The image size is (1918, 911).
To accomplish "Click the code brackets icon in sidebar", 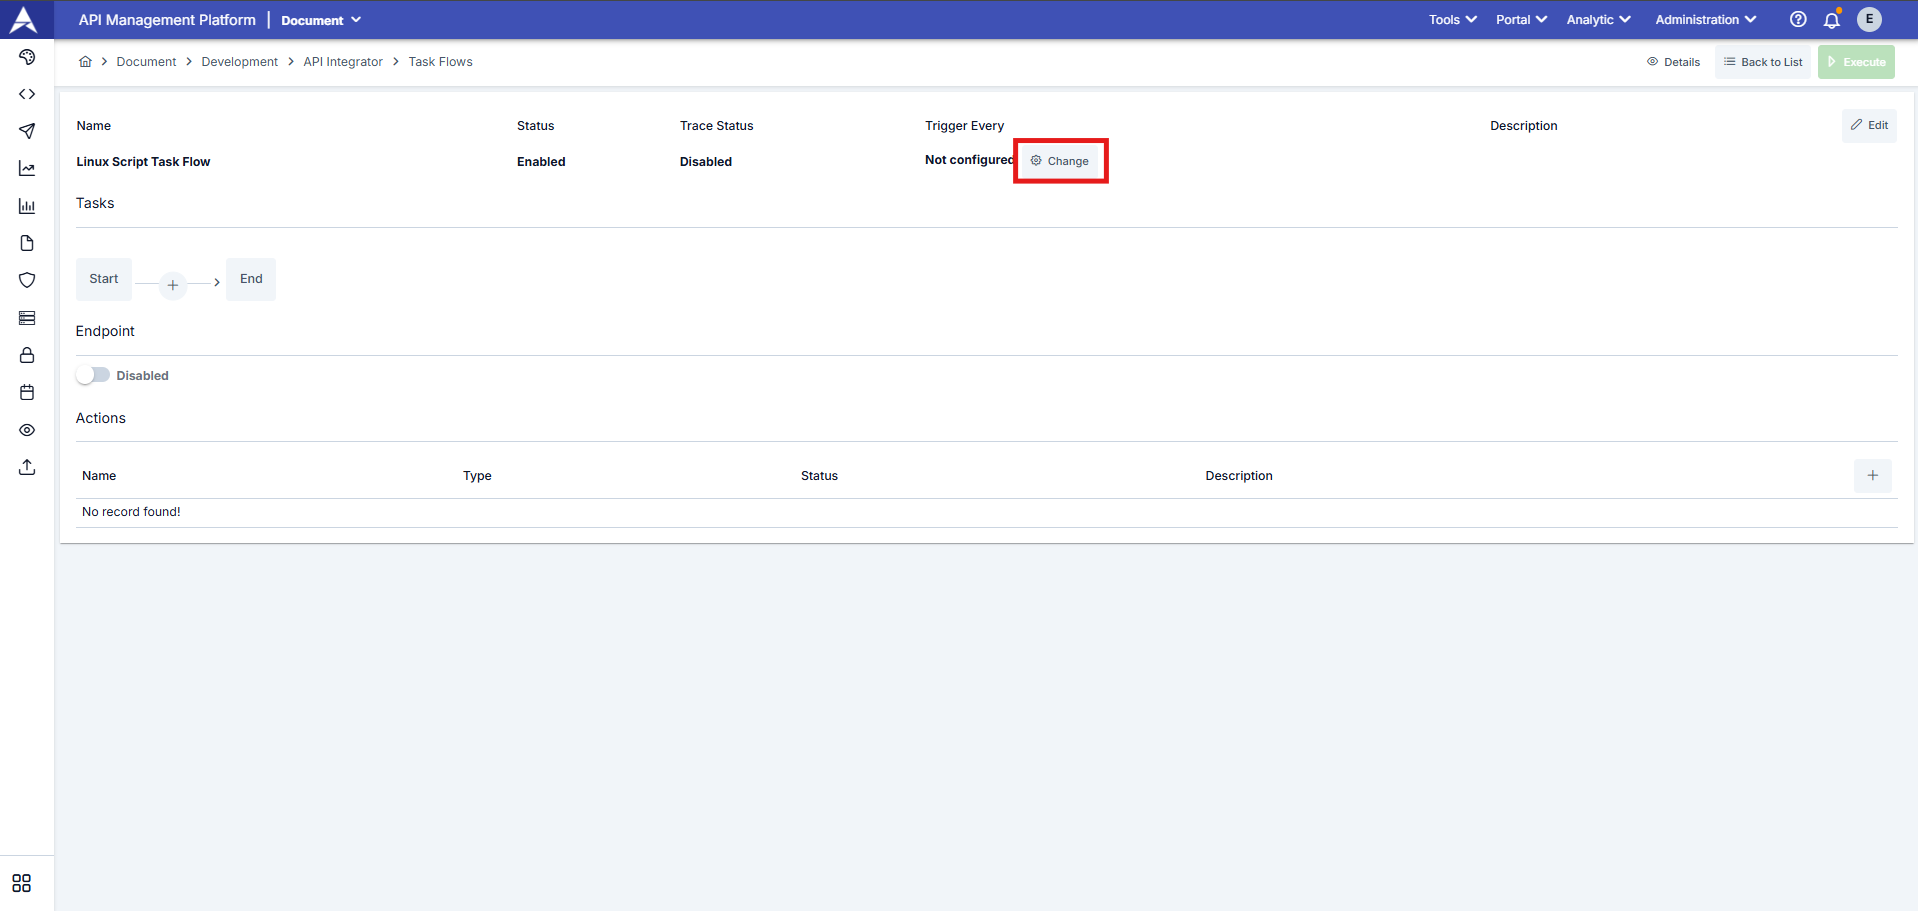I will tap(27, 94).
